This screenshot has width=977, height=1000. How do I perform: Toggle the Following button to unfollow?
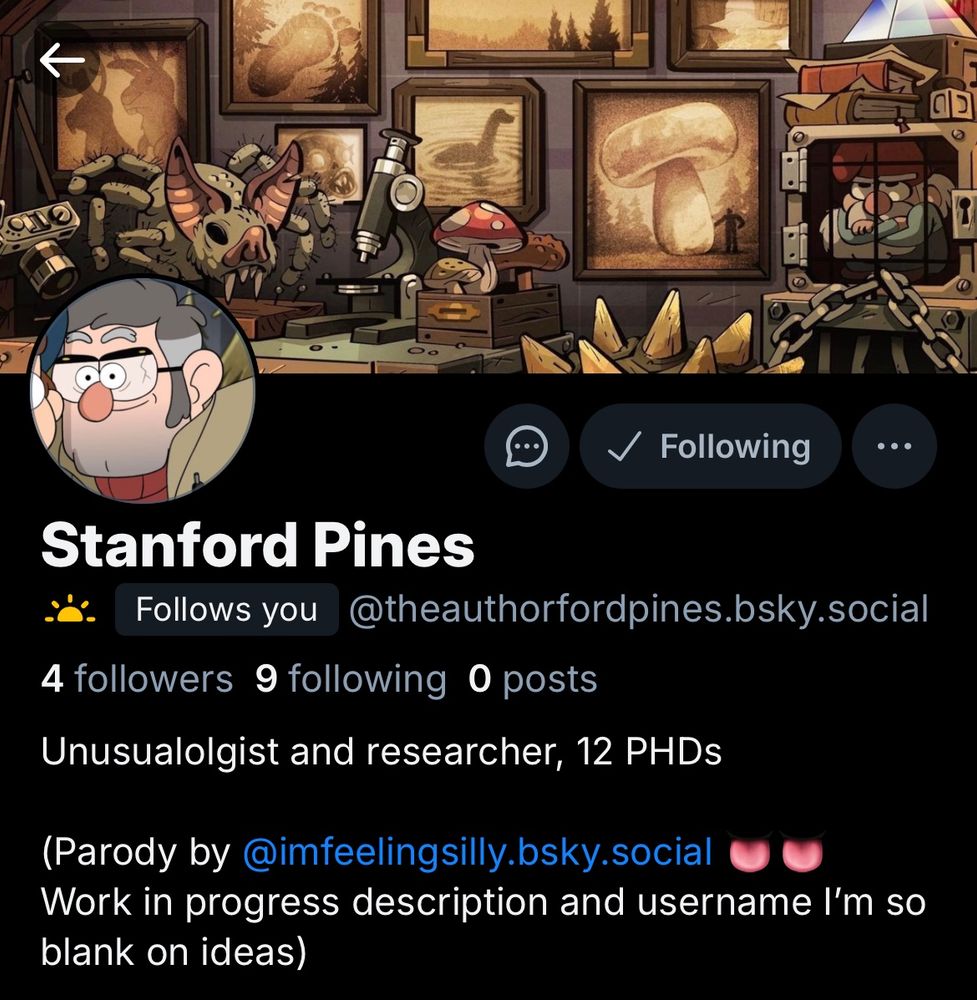[x=710, y=446]
